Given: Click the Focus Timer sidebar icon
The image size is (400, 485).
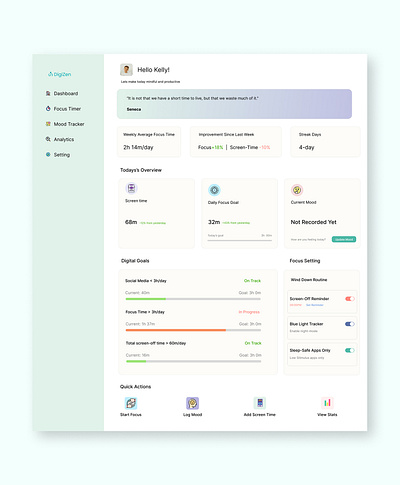Looking at the screenshot, I should (x=48, y=109).
